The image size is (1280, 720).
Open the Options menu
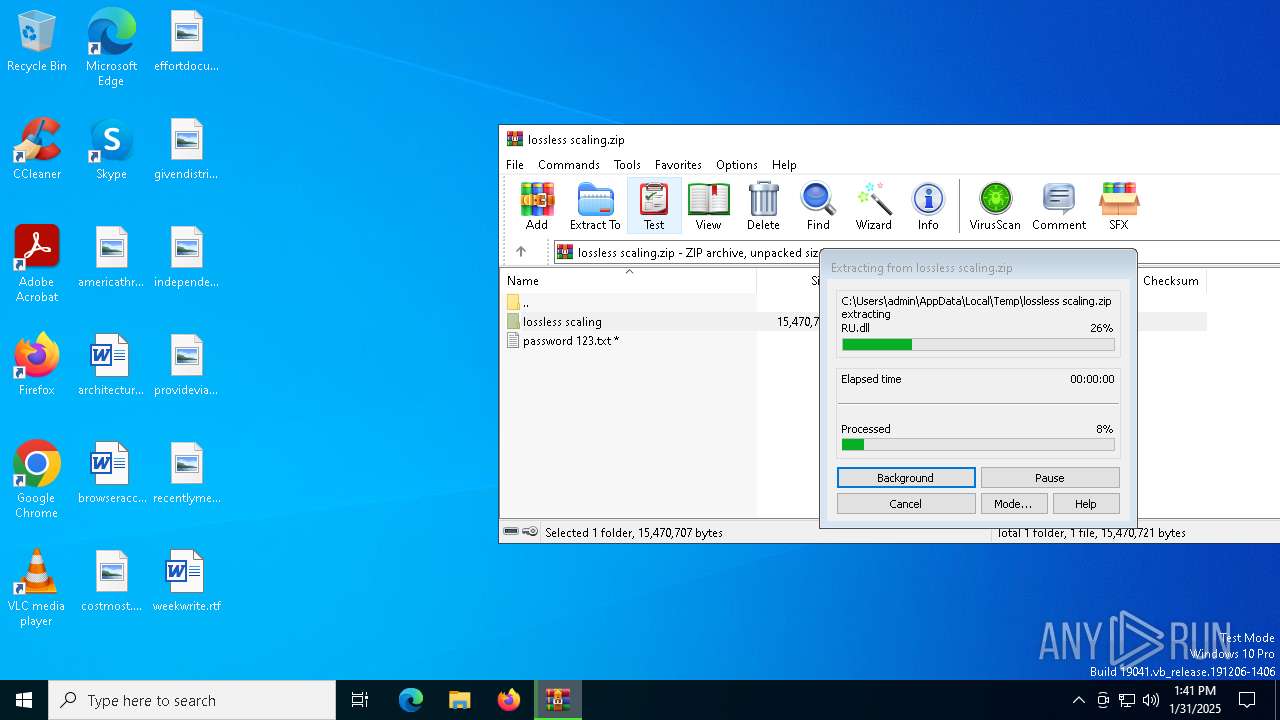tap(737, 165)
